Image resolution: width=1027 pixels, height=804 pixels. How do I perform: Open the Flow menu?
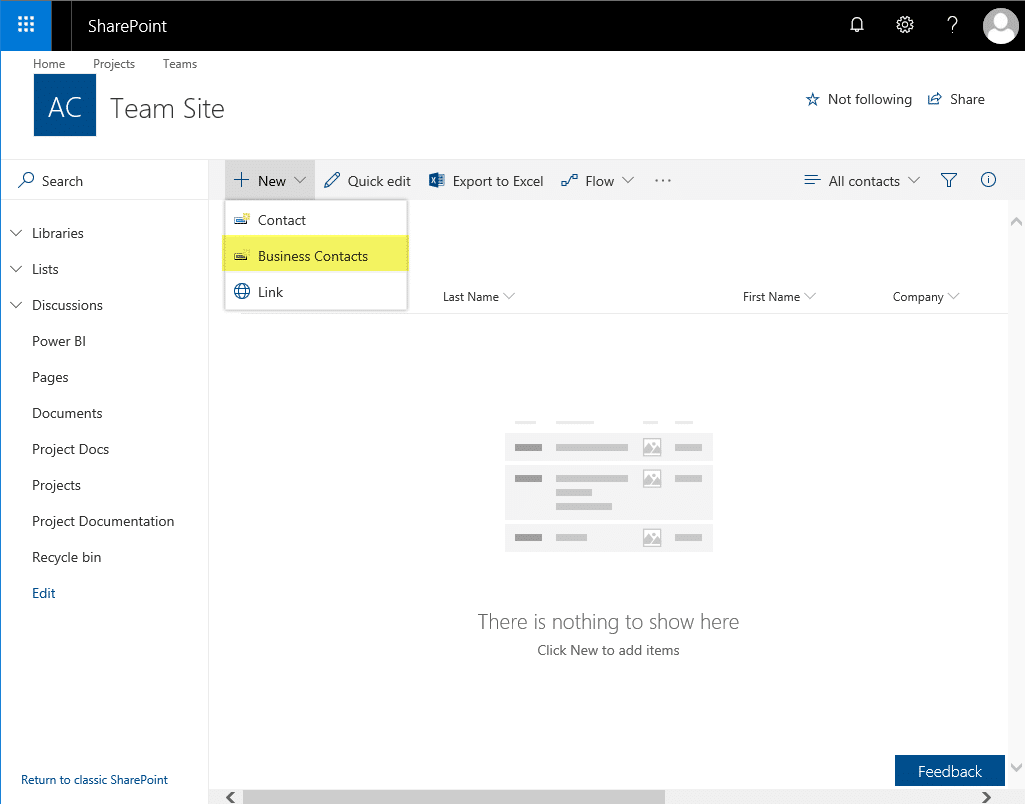pyautogui.click(x=598, y=181)
